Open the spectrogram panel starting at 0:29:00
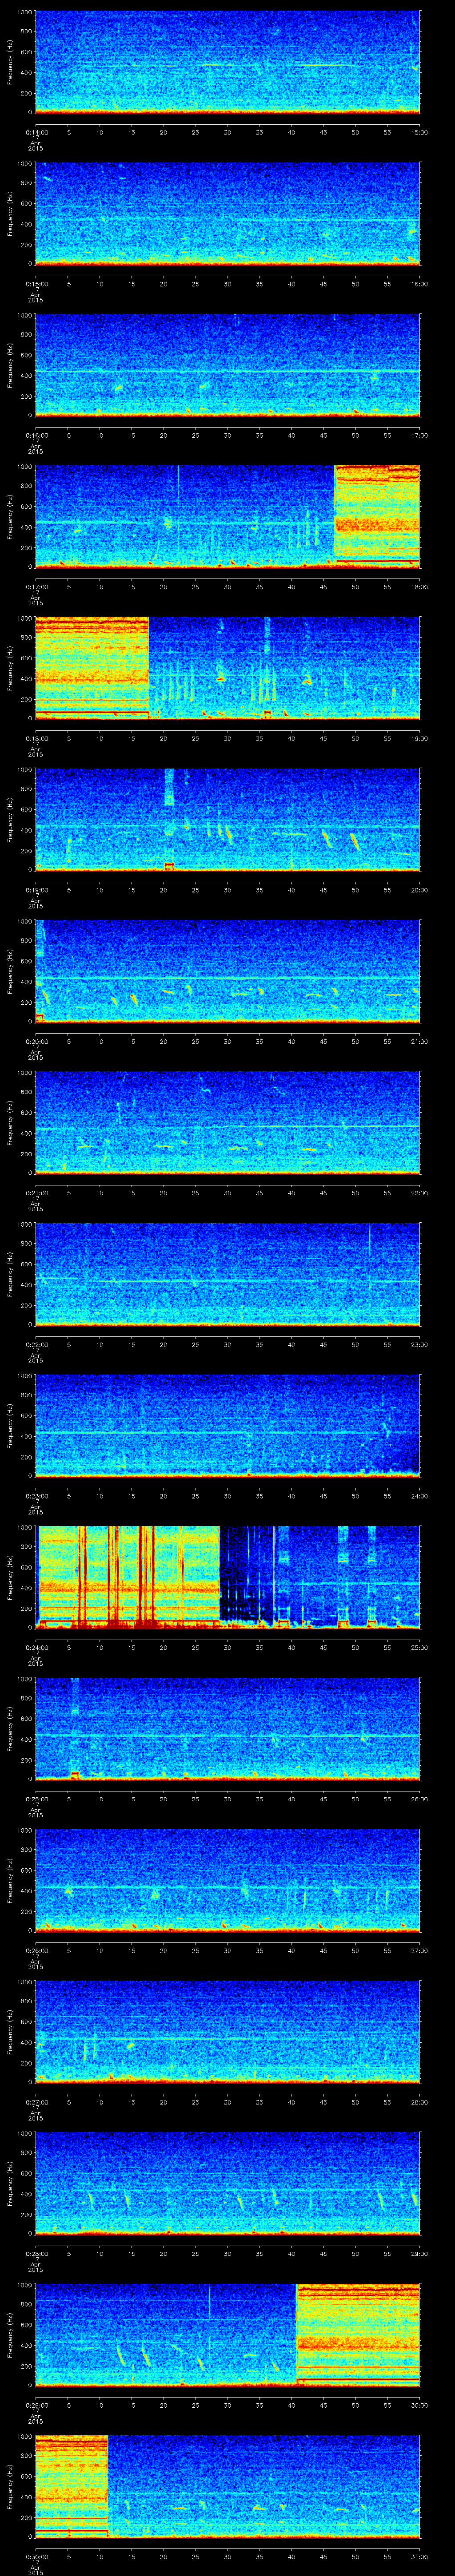This screenshot has height=2576, width=455. click(x=227, y=2335)
